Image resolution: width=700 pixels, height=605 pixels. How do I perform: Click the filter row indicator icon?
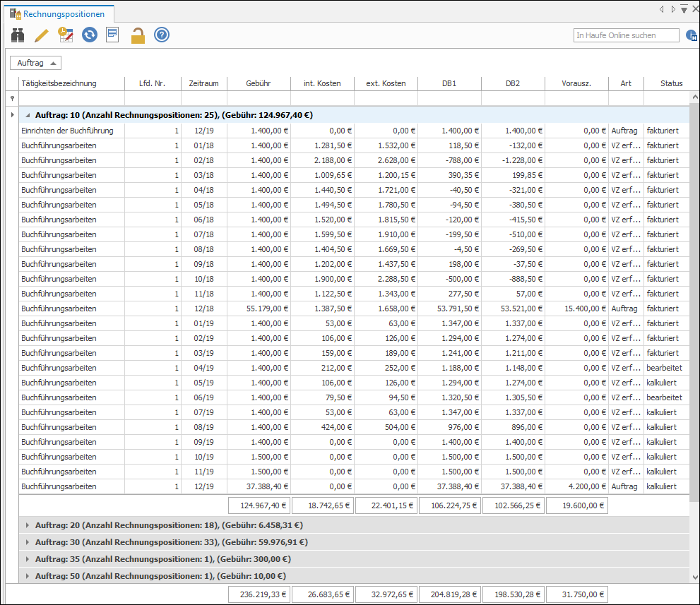tap(12, 98)
